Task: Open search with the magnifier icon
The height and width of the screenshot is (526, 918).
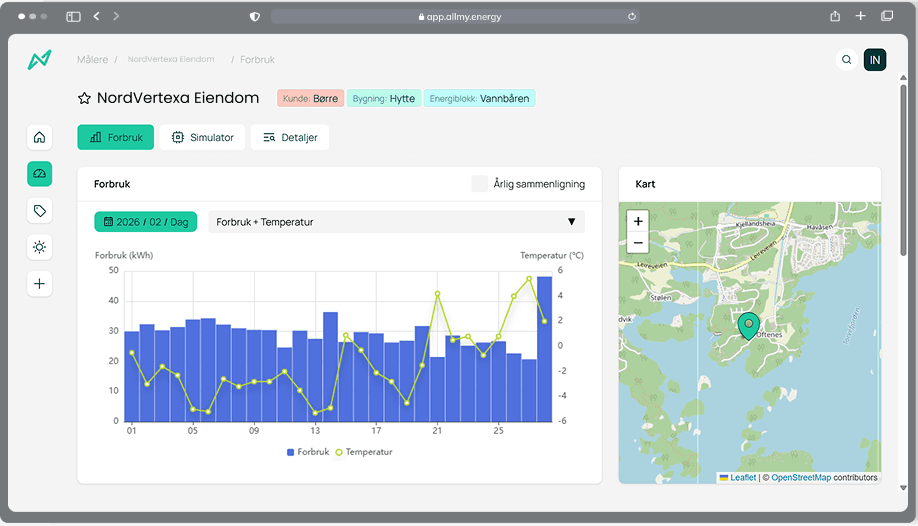Action: pyautogui.click(x=847, y=60)
